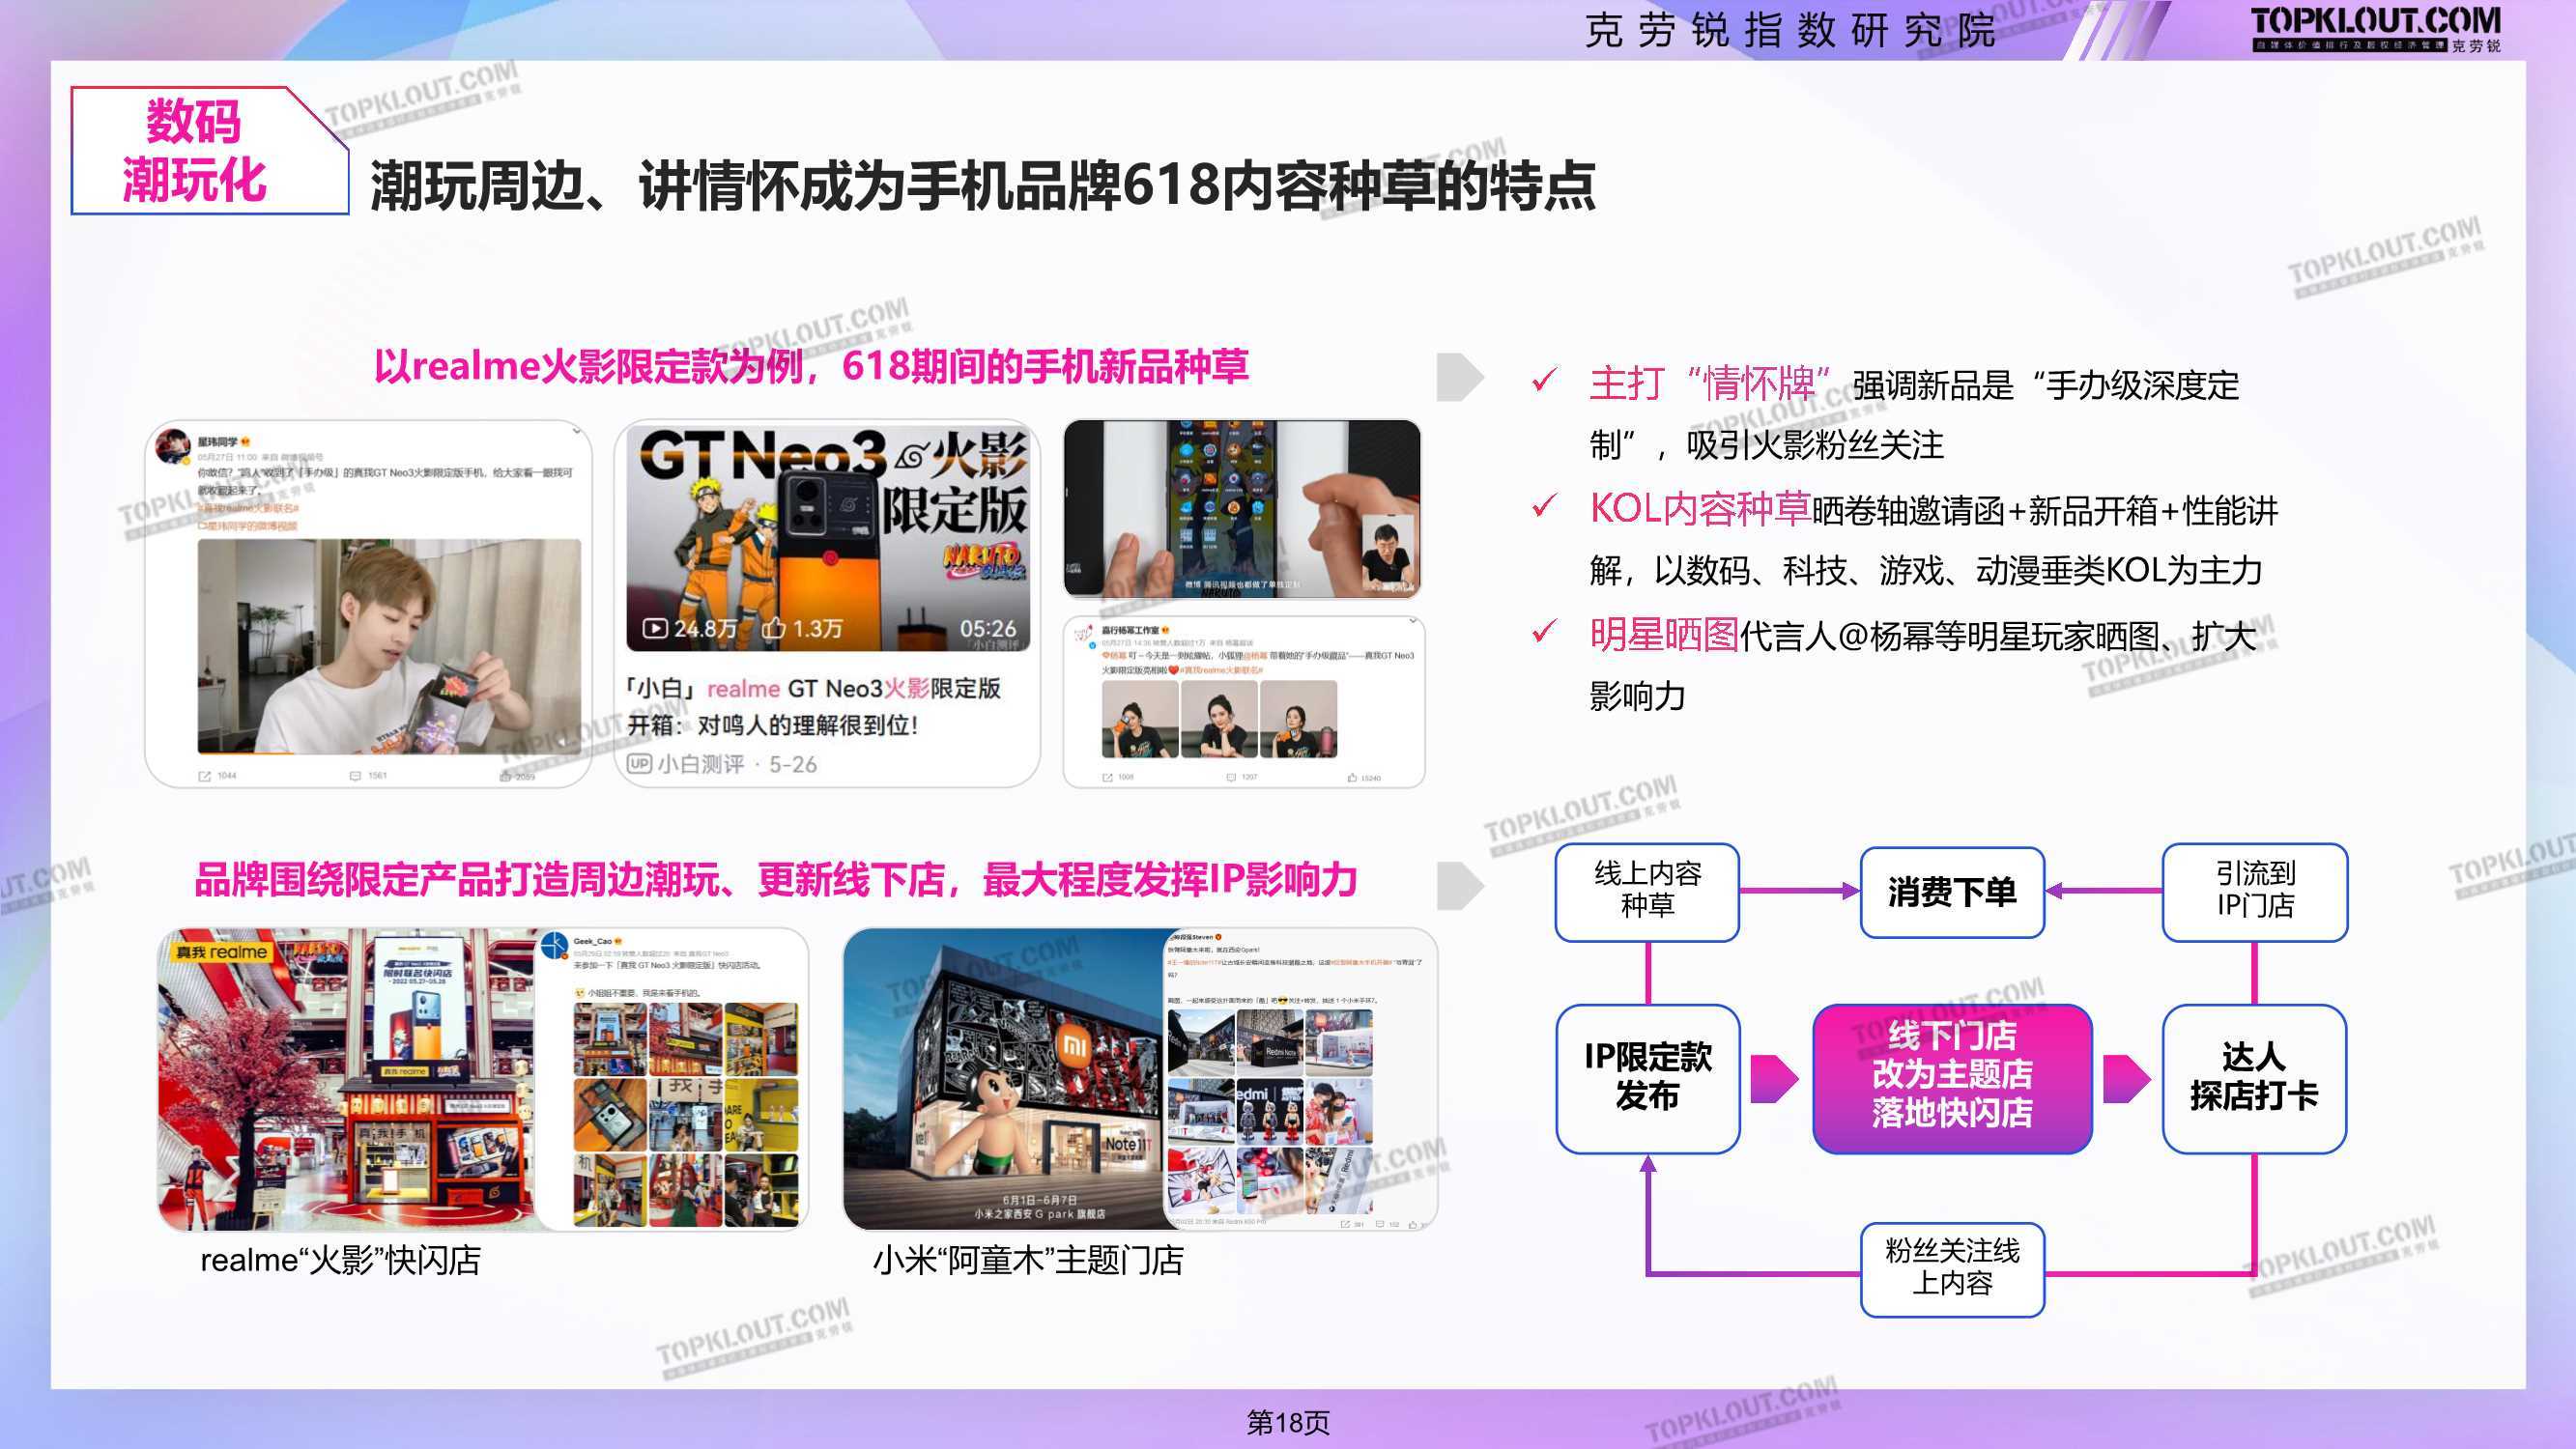Open the Geek_Cao nine-photo grid post
The width and height of the screenshot is (2576, 1449).
point(670,1078)
